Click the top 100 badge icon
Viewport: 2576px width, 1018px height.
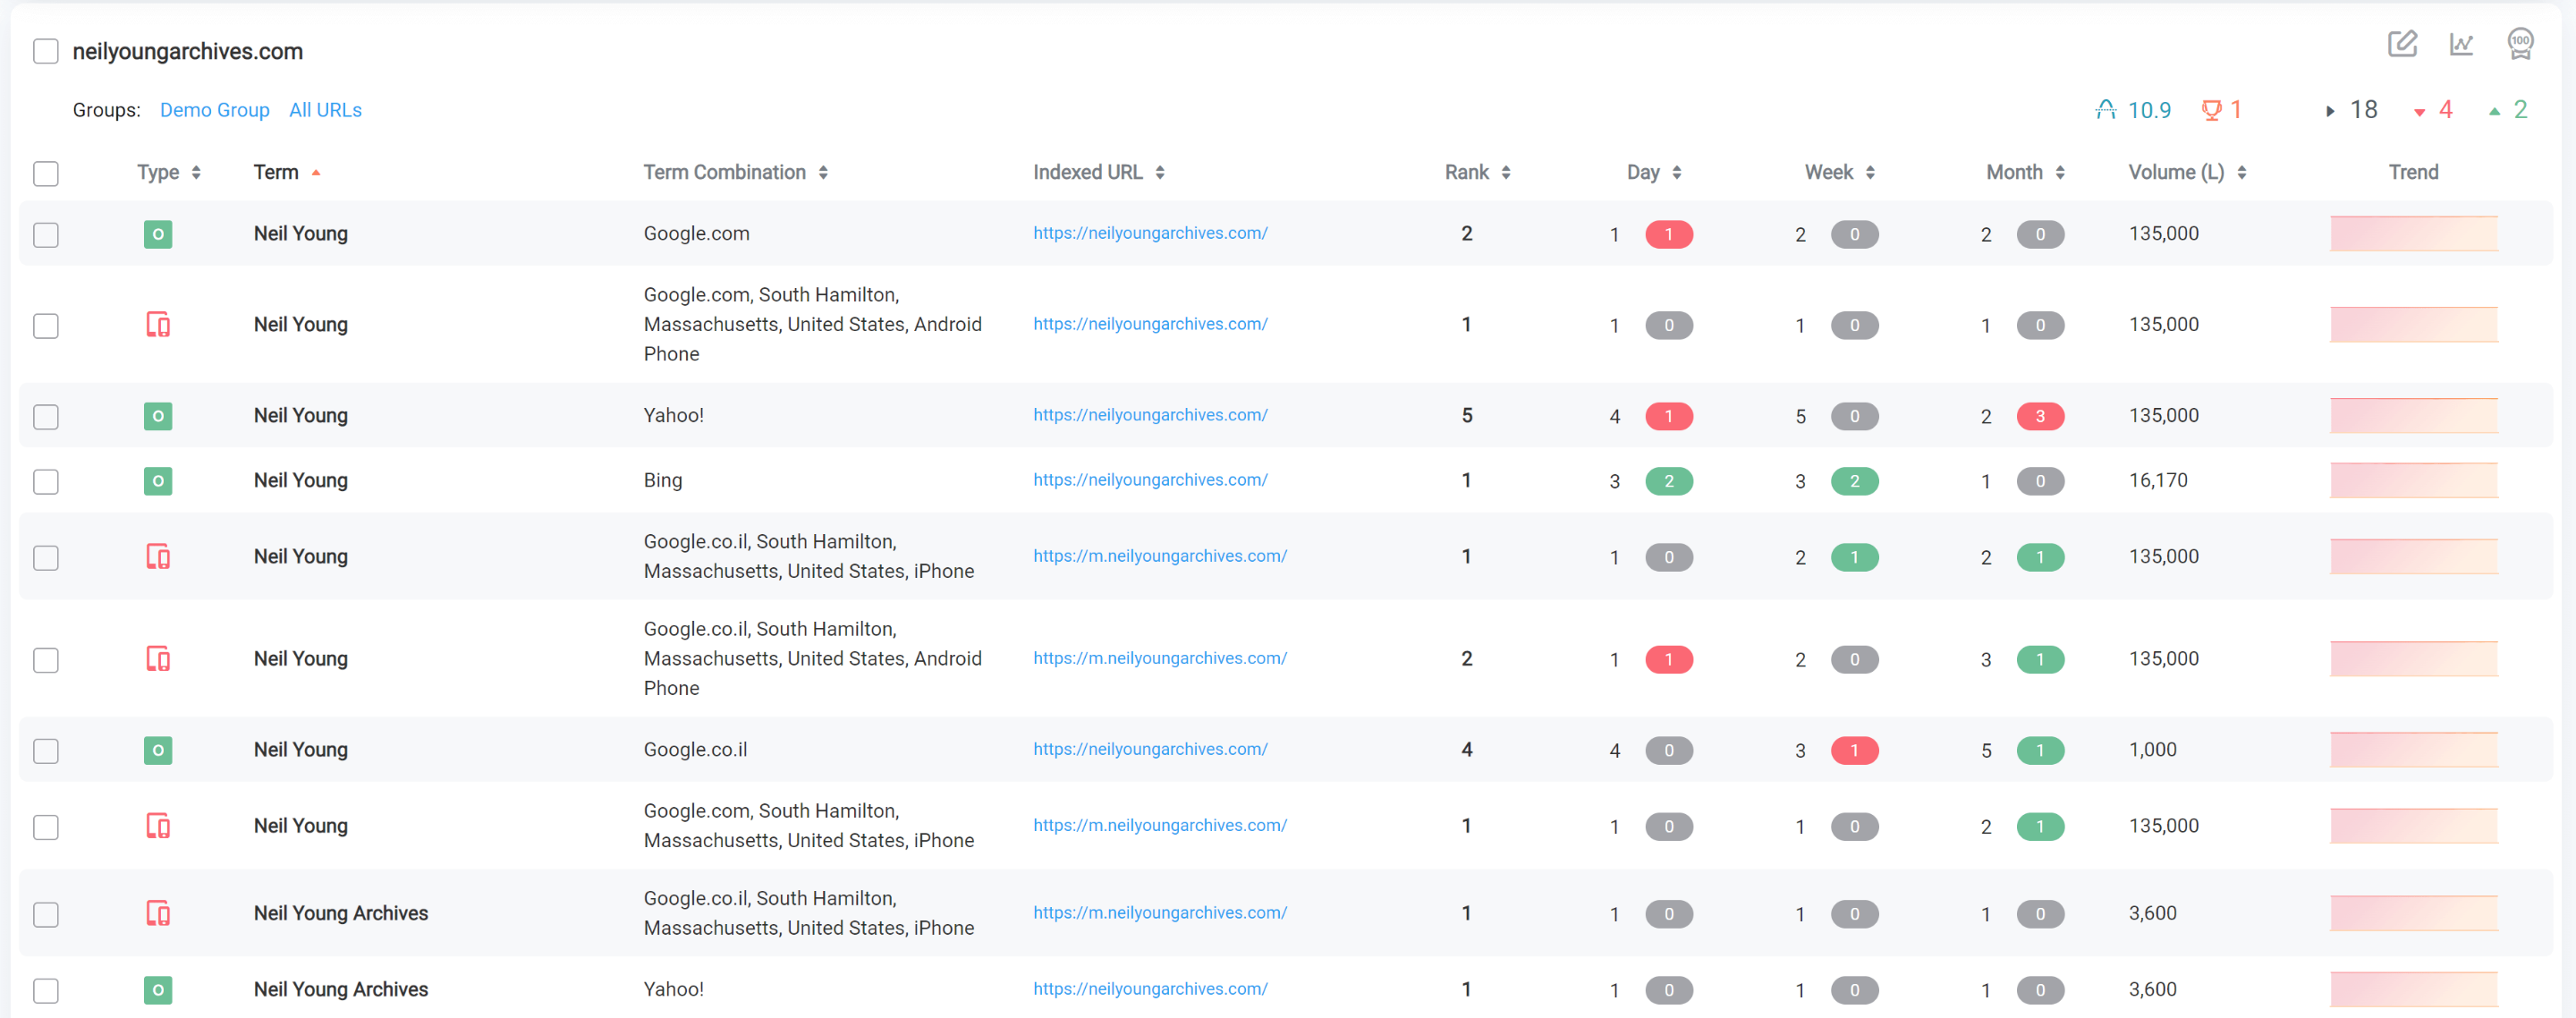point(2520,44)
